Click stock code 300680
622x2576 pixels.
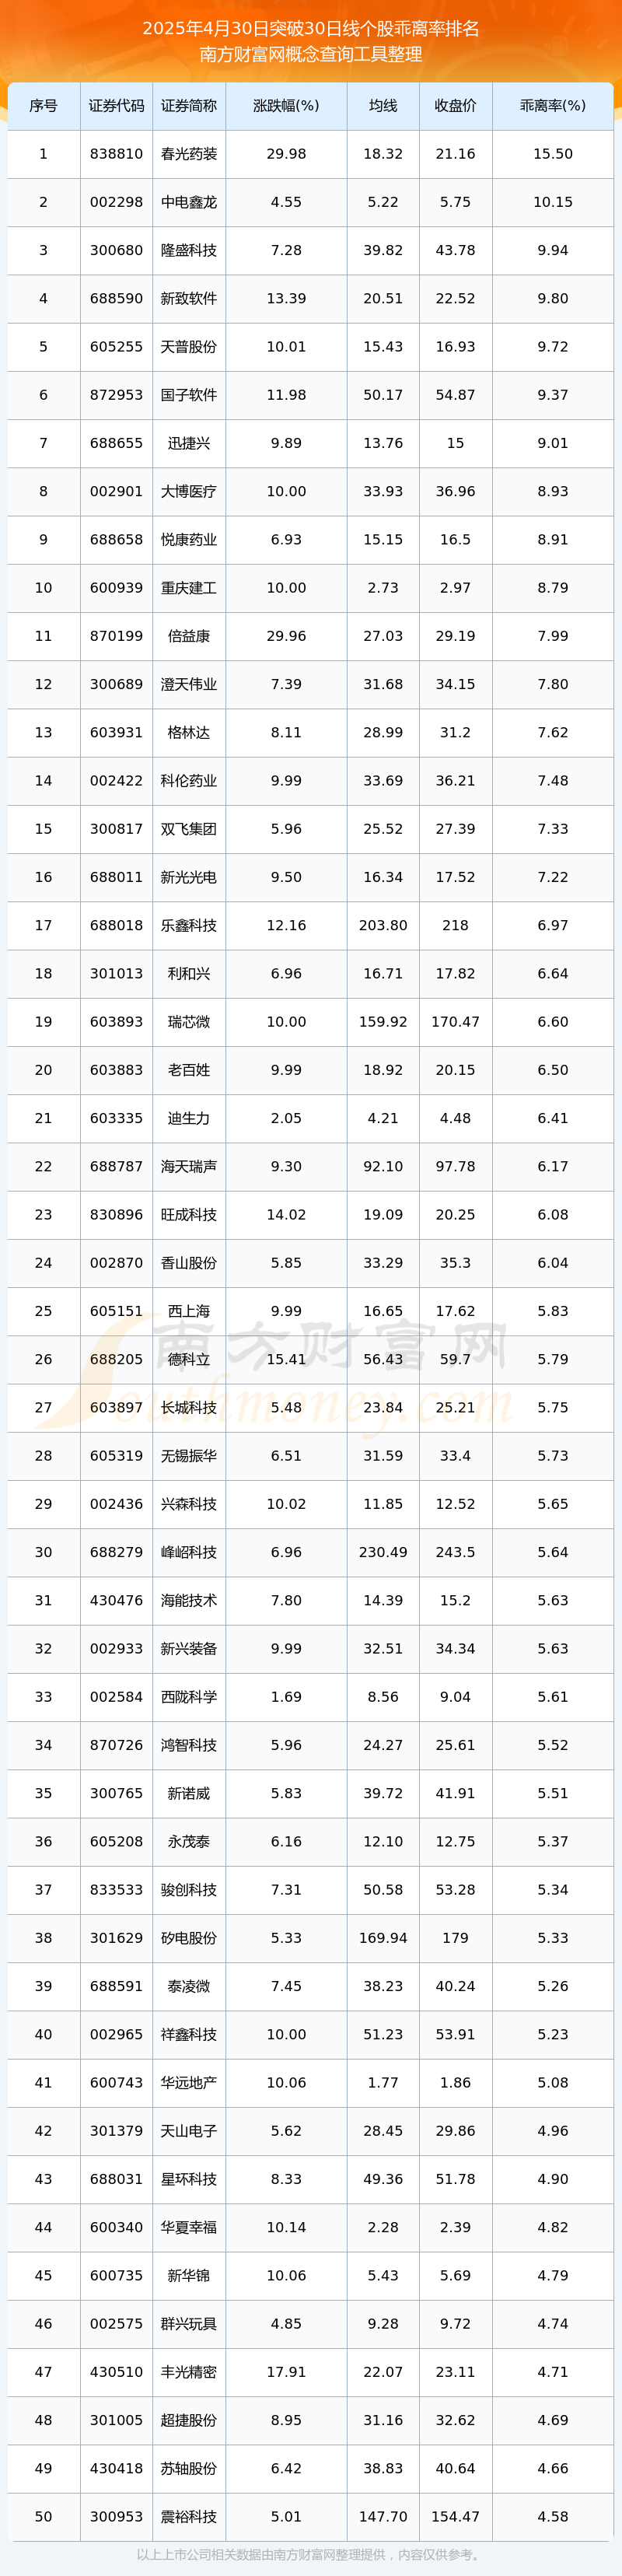tap(116, 250)
